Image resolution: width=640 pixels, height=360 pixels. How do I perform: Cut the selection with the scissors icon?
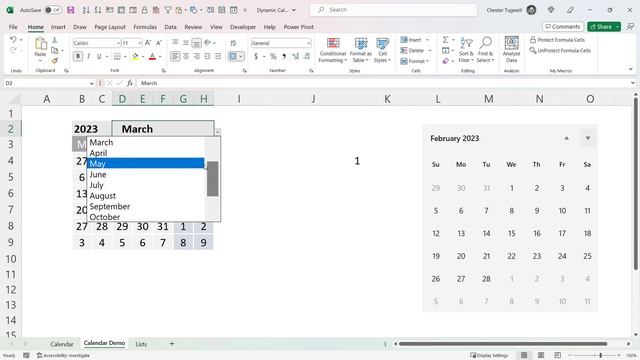[x=54, y=40]
